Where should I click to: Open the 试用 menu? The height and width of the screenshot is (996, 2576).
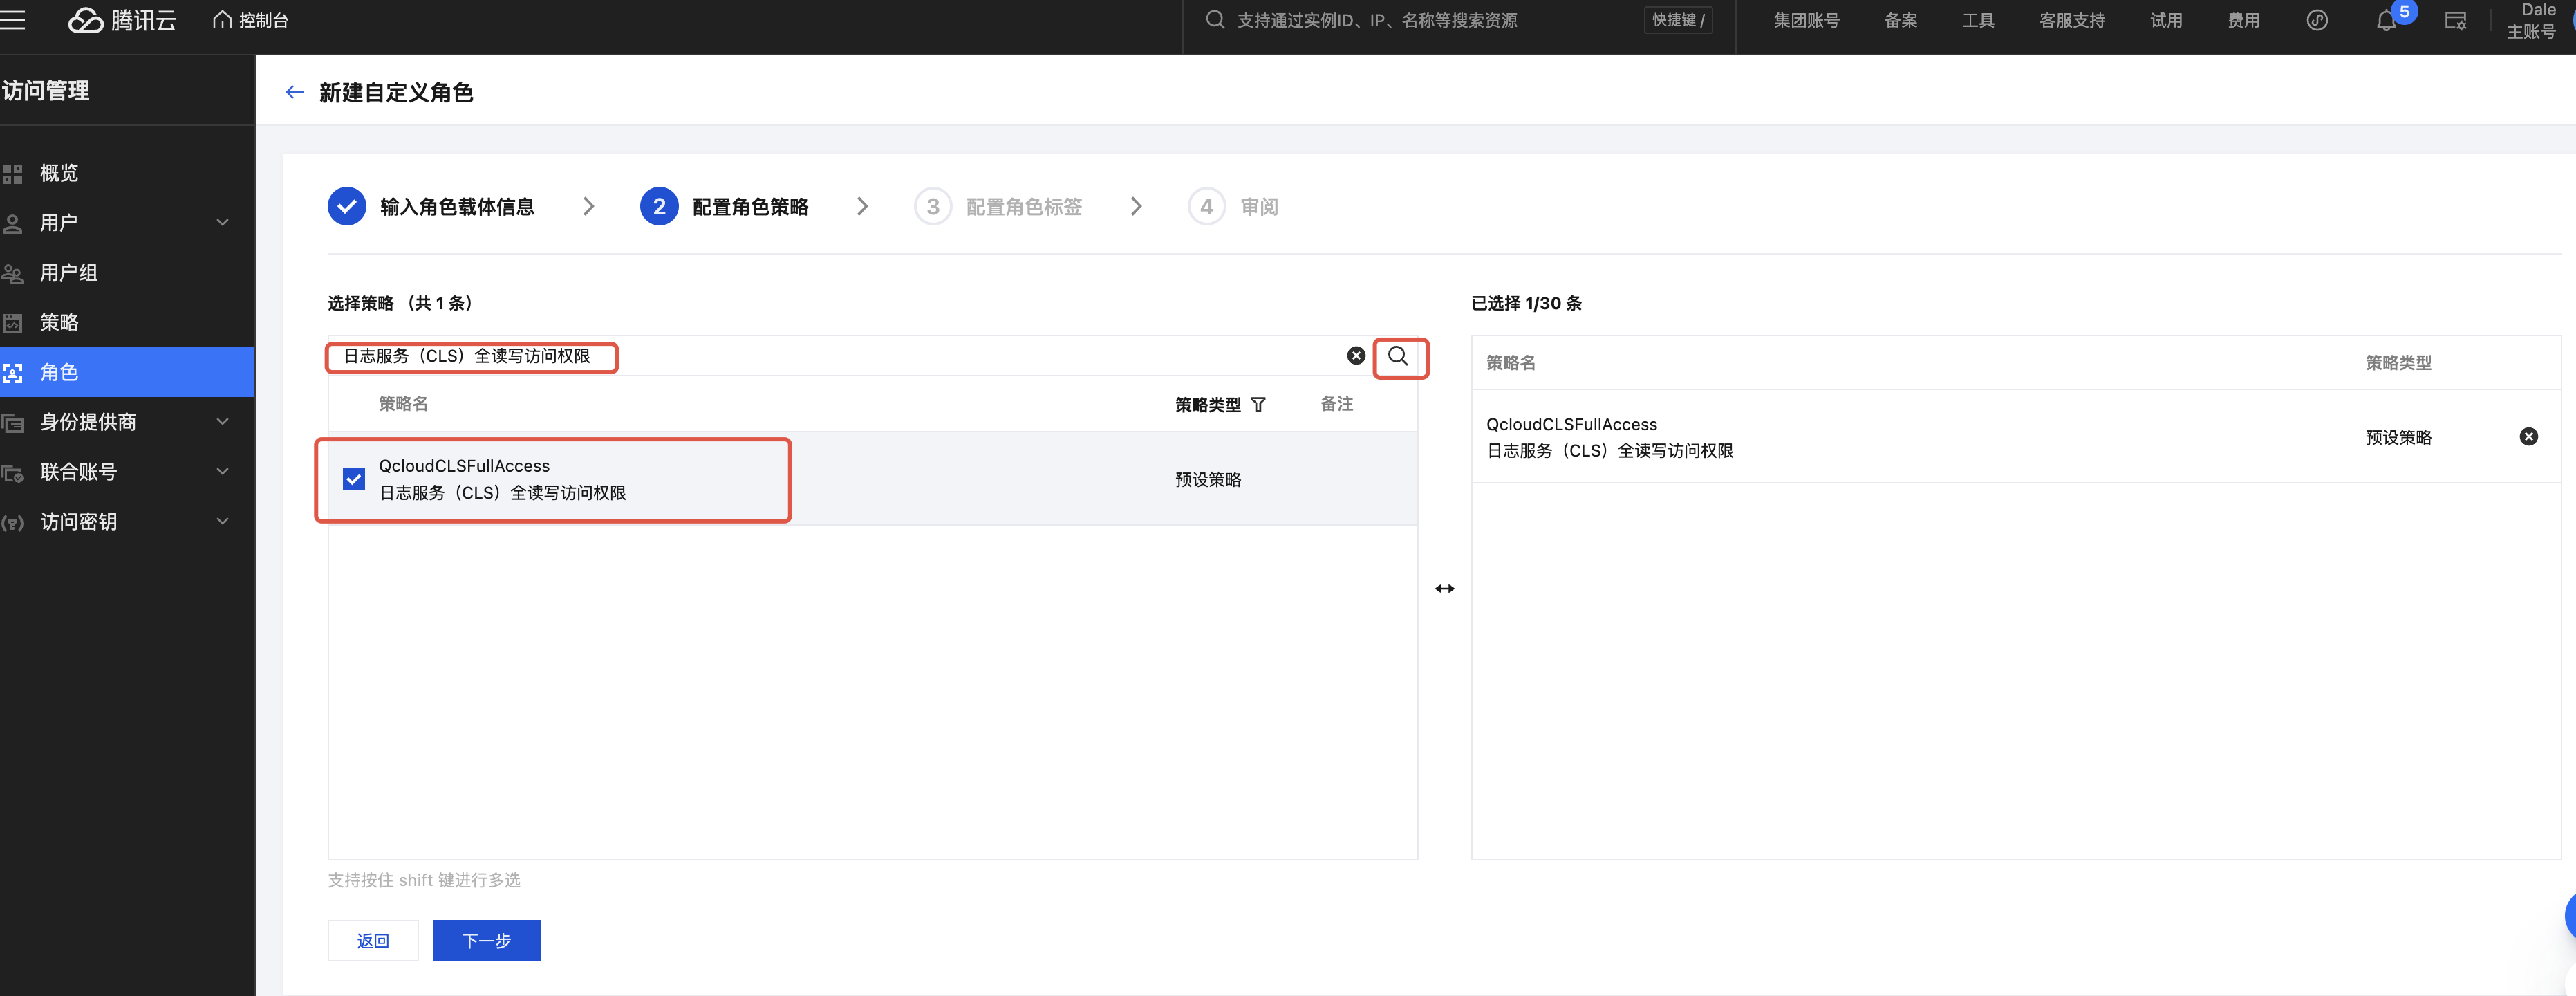coord(2166,20)
